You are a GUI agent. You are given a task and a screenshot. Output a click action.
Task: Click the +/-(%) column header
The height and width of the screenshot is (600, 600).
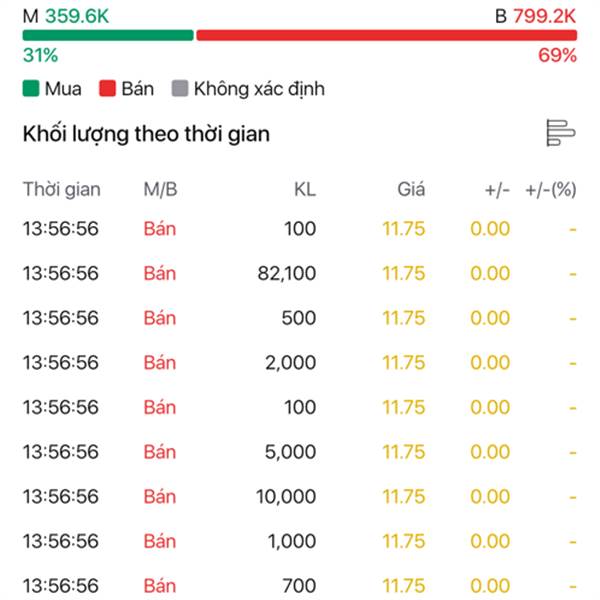coord(551,189)
